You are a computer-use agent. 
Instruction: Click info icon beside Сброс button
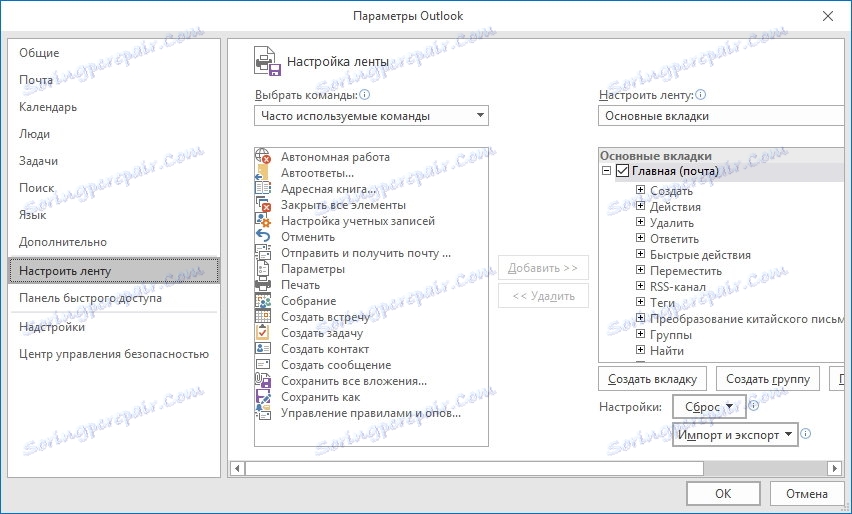tap(753, 405)
